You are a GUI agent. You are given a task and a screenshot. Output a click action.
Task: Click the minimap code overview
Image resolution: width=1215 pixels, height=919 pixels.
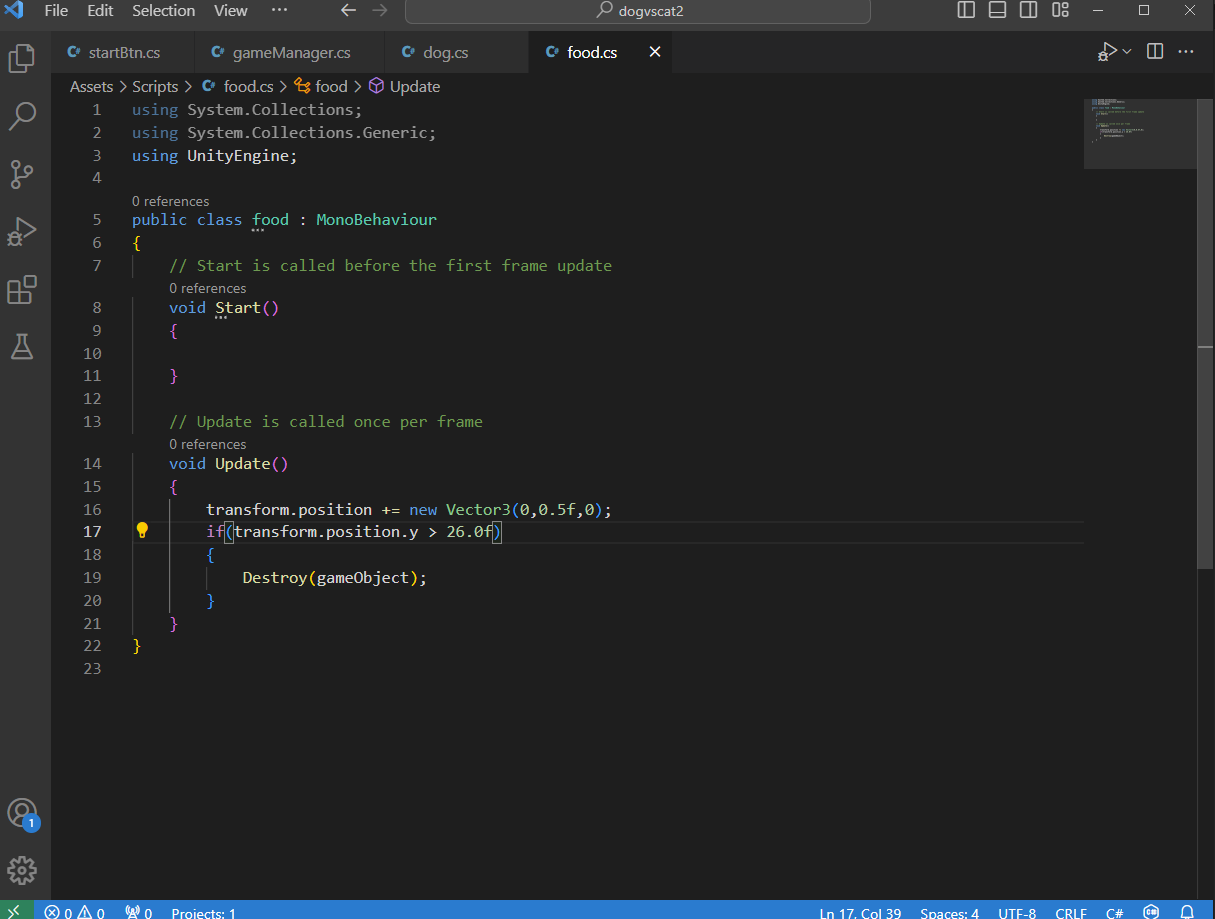coord(1140,133)
